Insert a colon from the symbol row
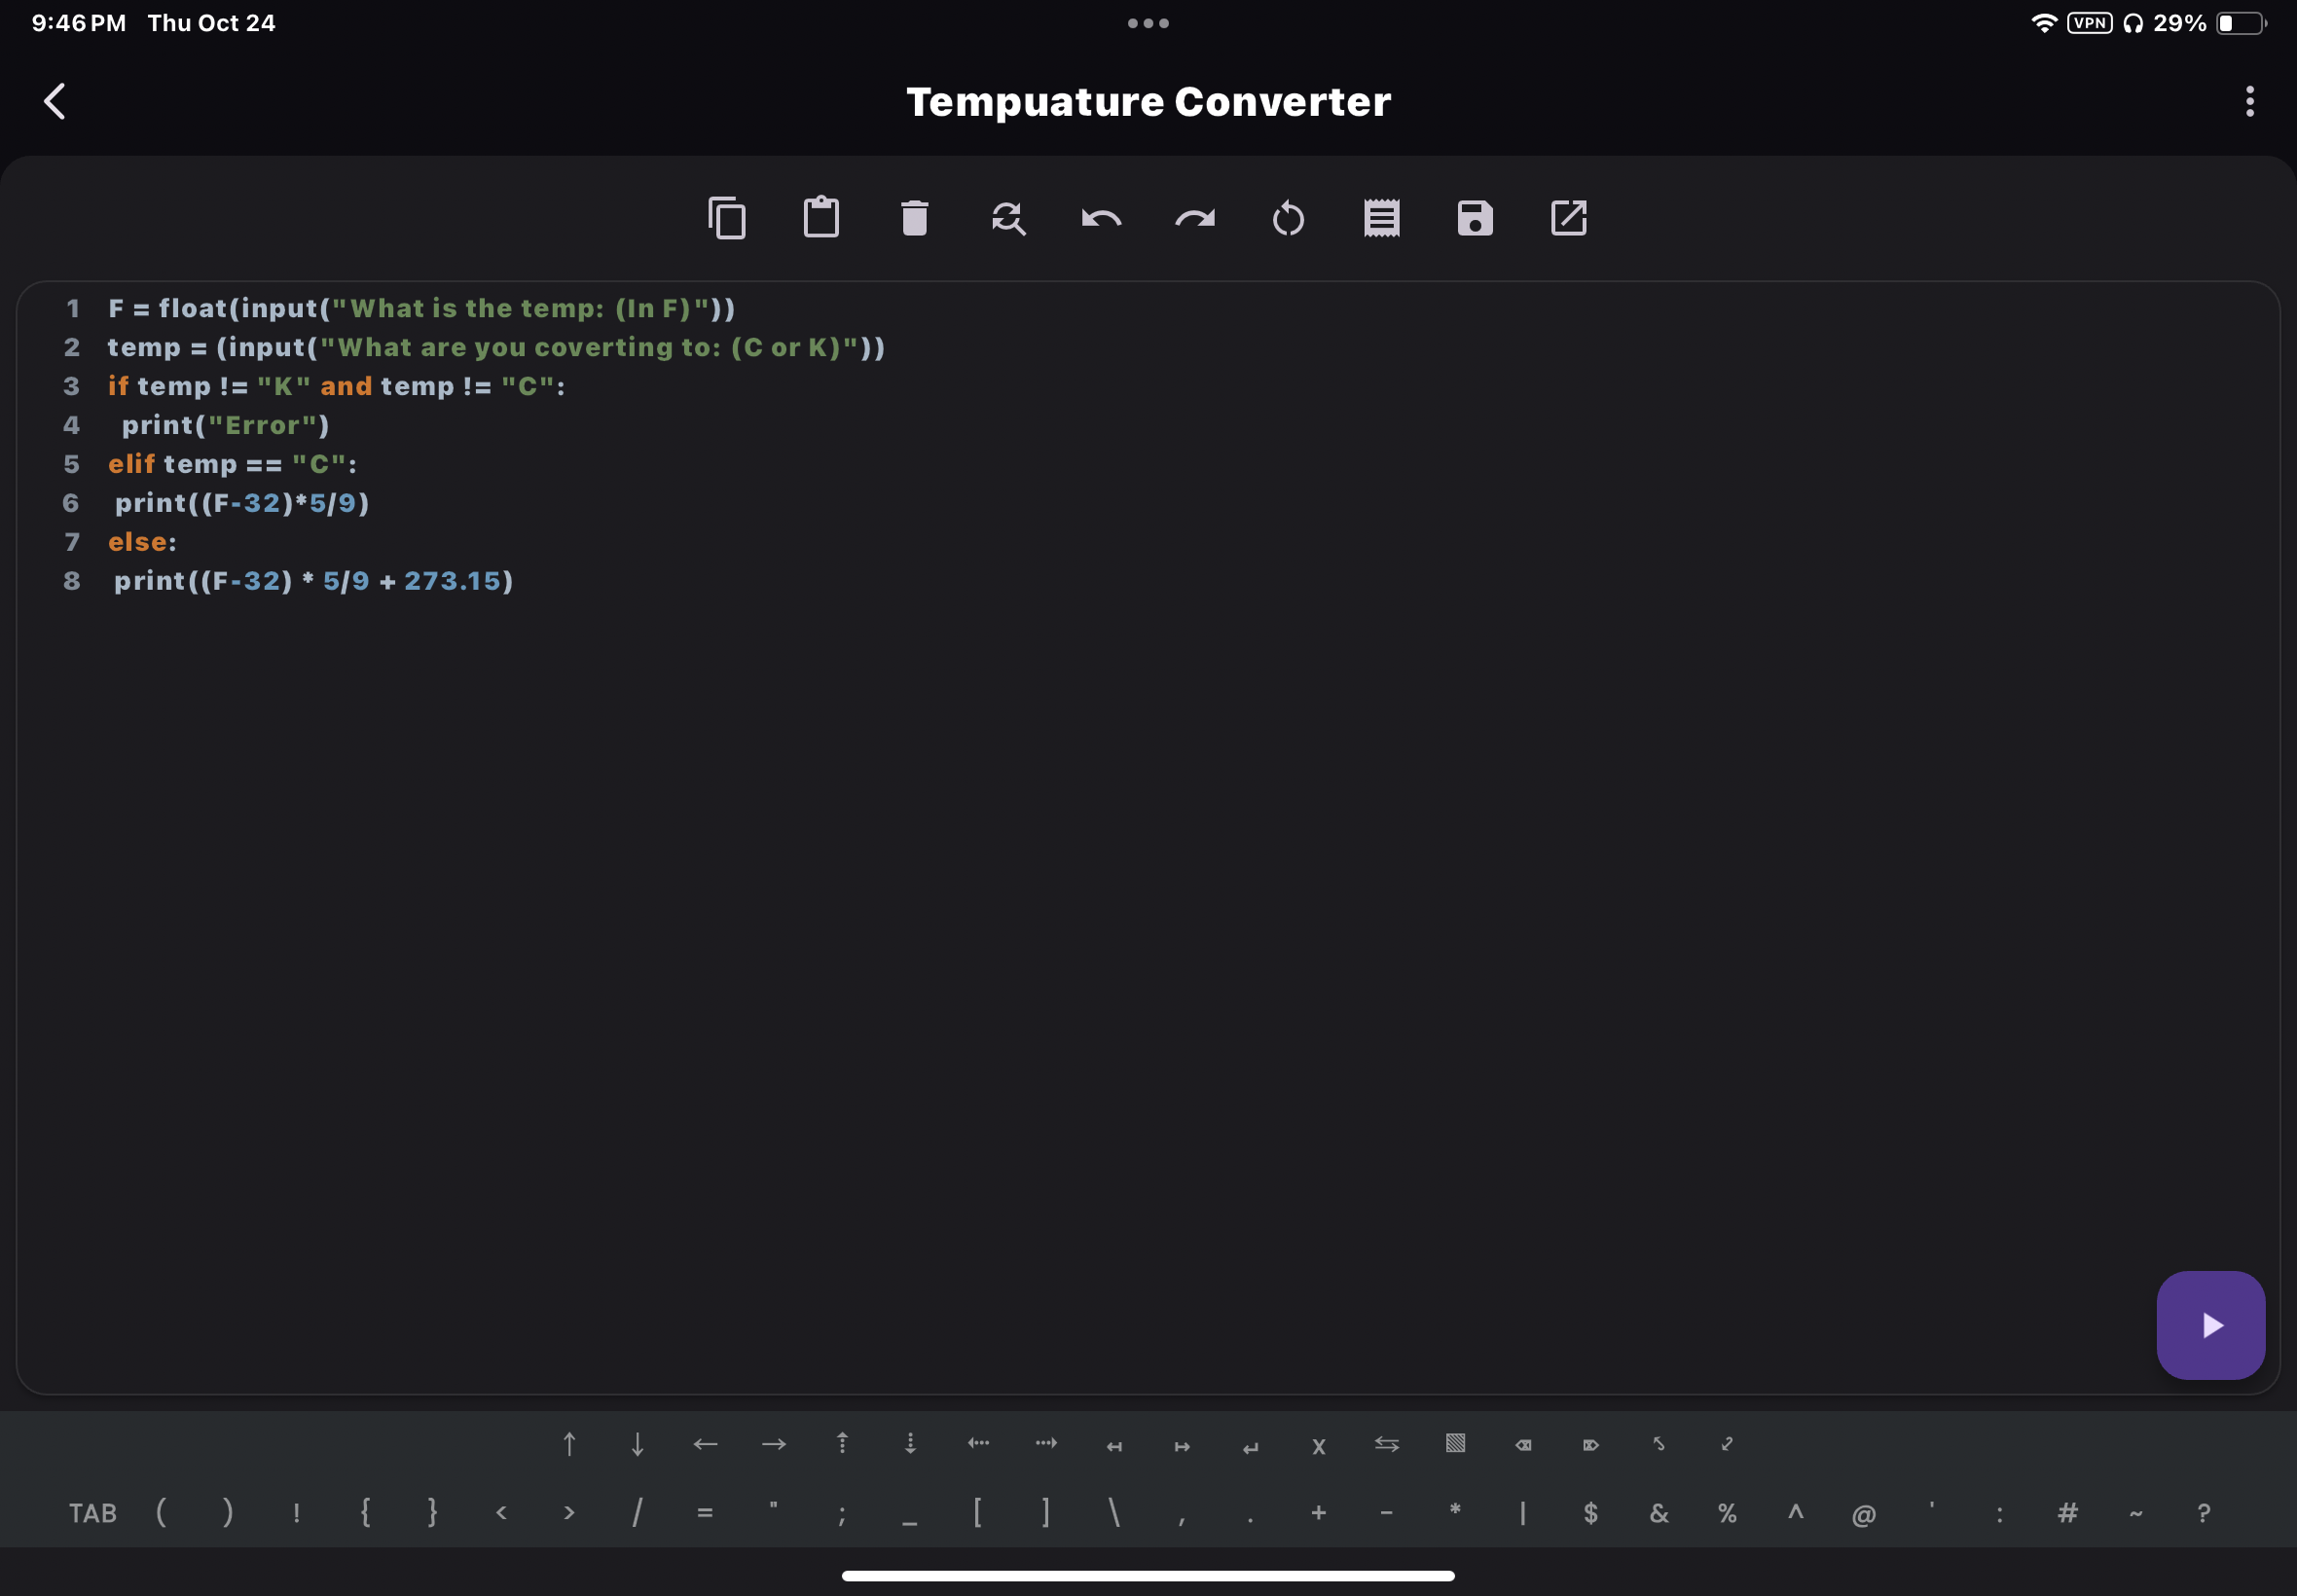The image size is (2297, 1596). [x=1999, y=1512]
